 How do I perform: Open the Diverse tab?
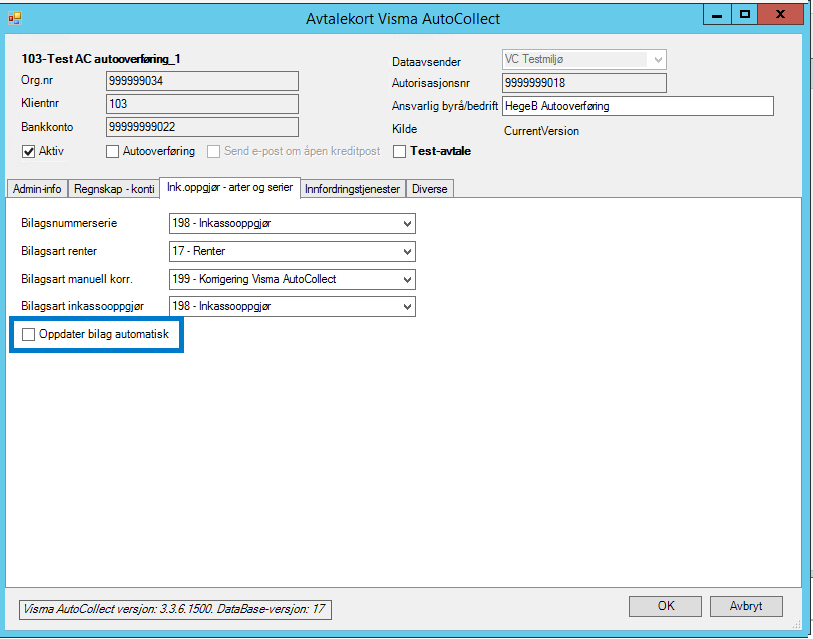click(430, 189)
